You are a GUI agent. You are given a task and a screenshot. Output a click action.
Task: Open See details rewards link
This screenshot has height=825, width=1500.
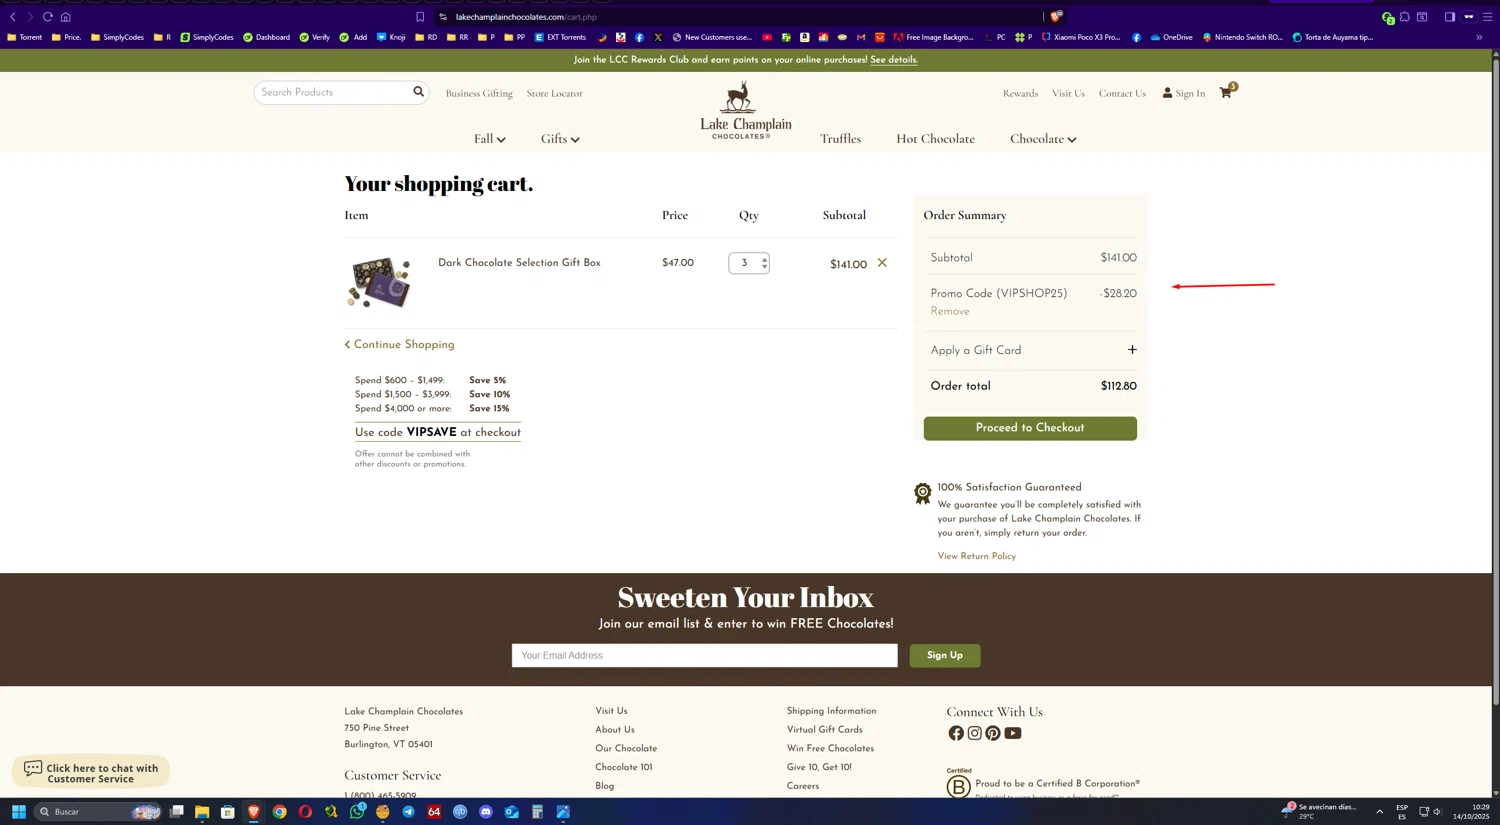893,60
